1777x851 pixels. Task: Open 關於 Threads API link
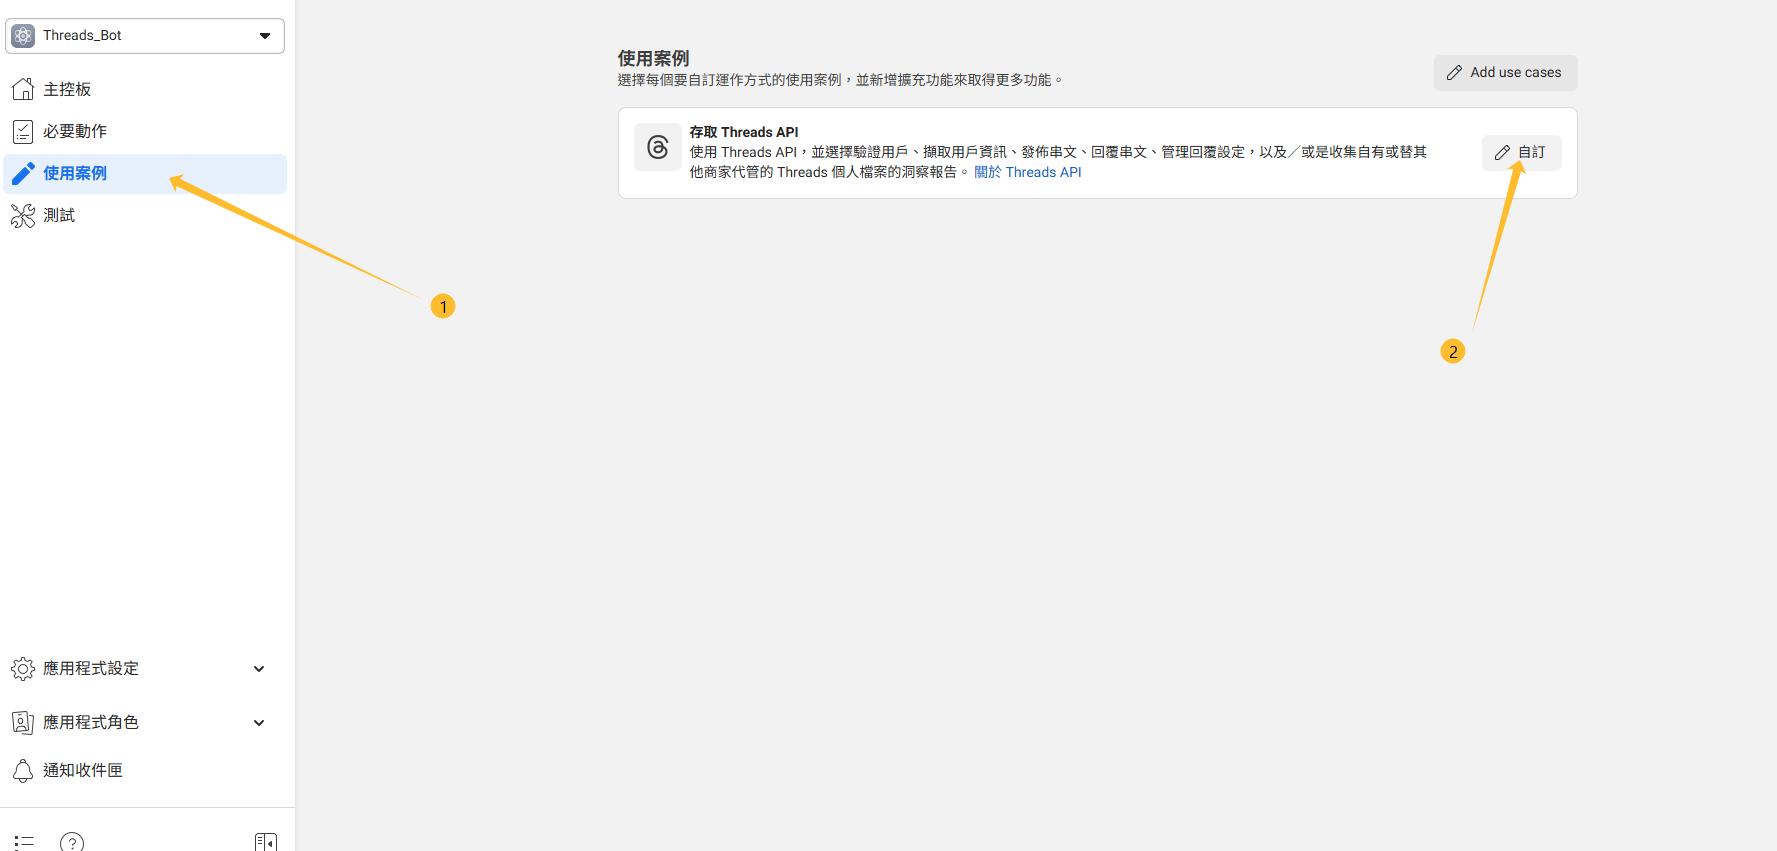1028,172
